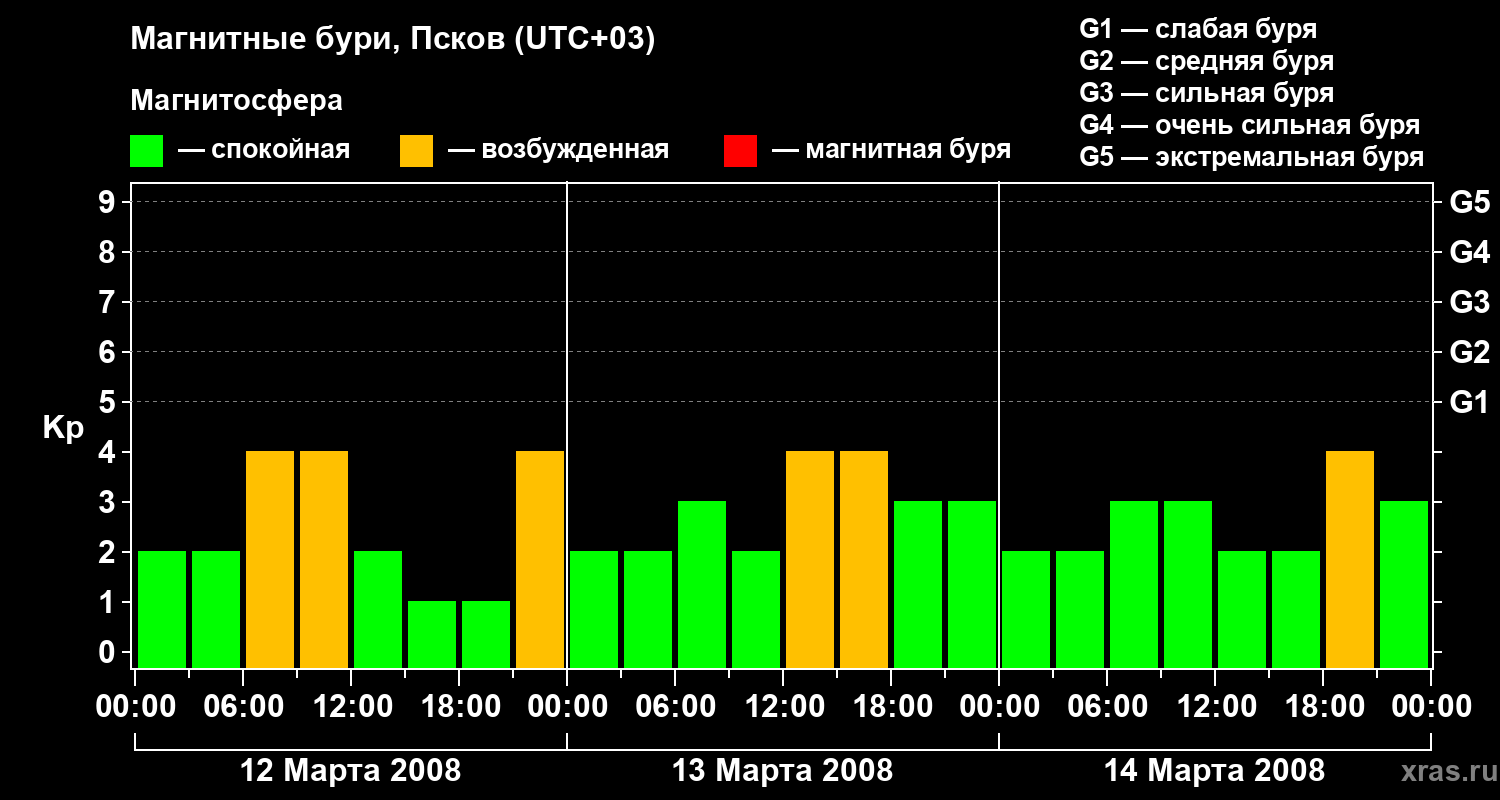Click the 14 March 21:00–00:00 green bar
Viewport: 1500px width, 800px height.
[1404, 584]
